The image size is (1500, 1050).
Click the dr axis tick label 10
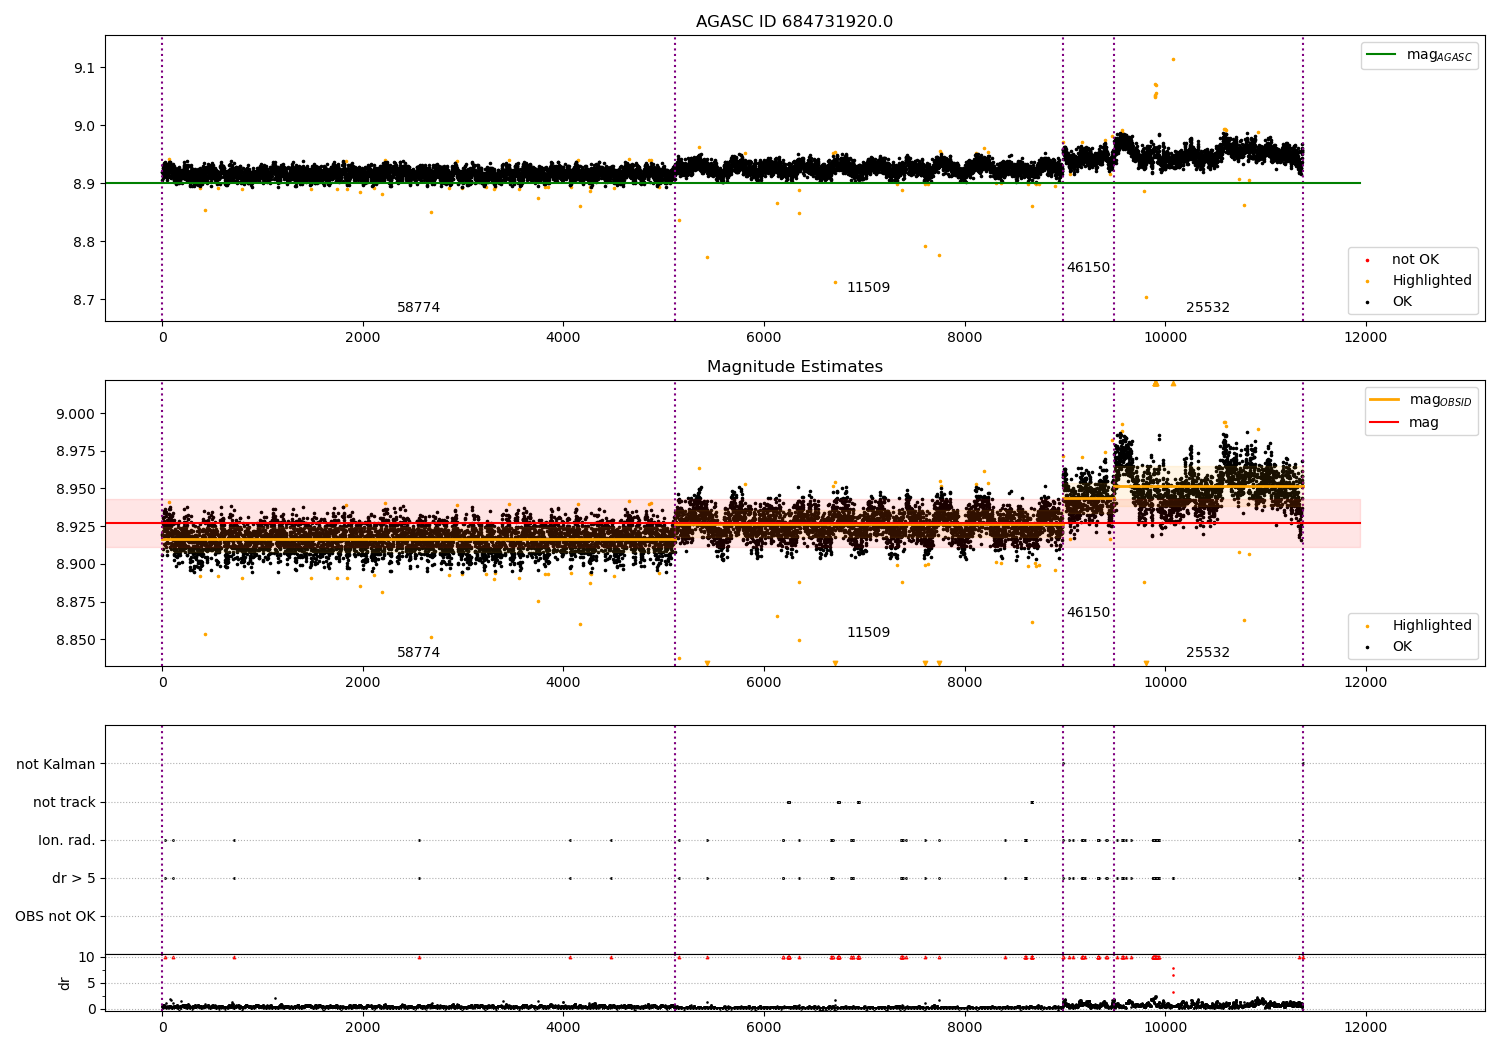coord(87,957)
